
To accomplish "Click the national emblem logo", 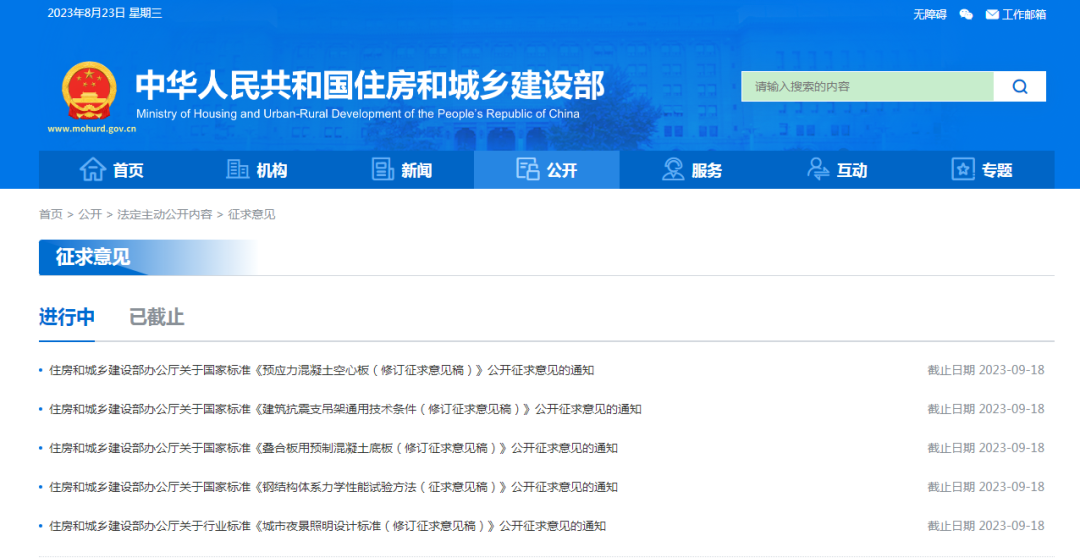I will 88,90.
